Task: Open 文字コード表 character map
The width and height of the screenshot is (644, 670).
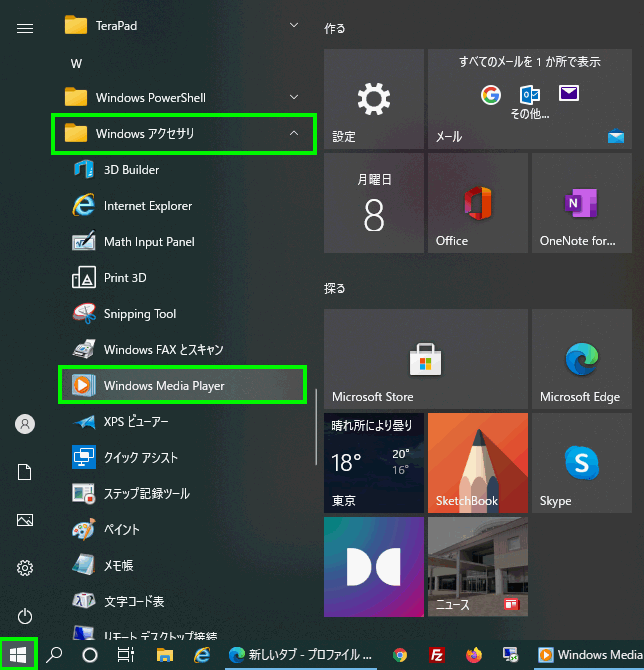Action: 182,601
